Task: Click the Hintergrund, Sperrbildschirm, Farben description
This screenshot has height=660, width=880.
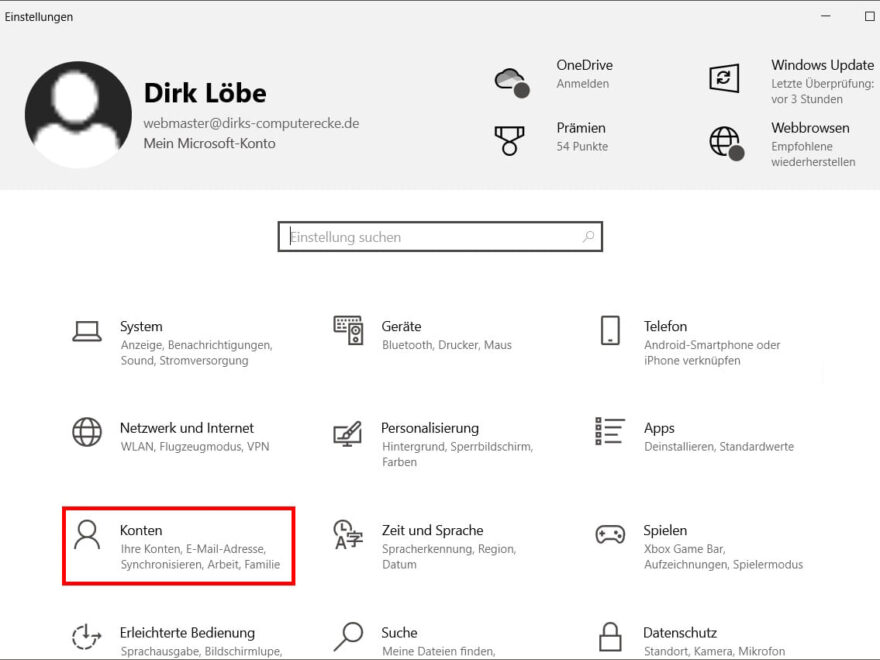Action: coord(457,455)
